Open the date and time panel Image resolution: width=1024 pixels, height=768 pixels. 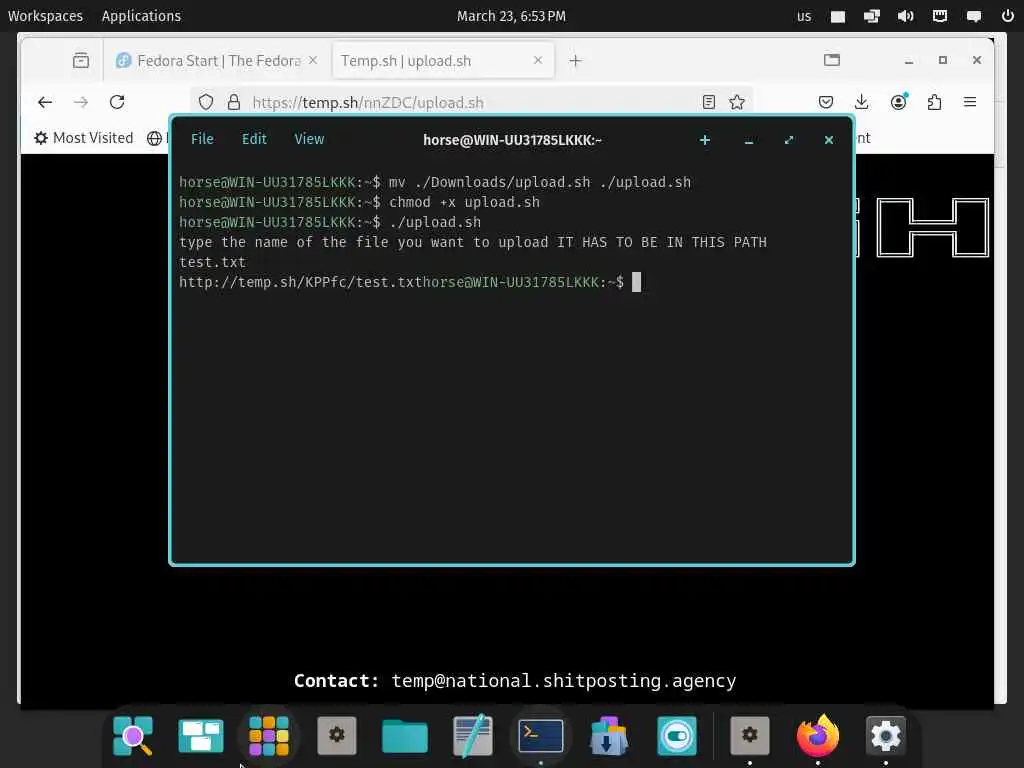511,16
